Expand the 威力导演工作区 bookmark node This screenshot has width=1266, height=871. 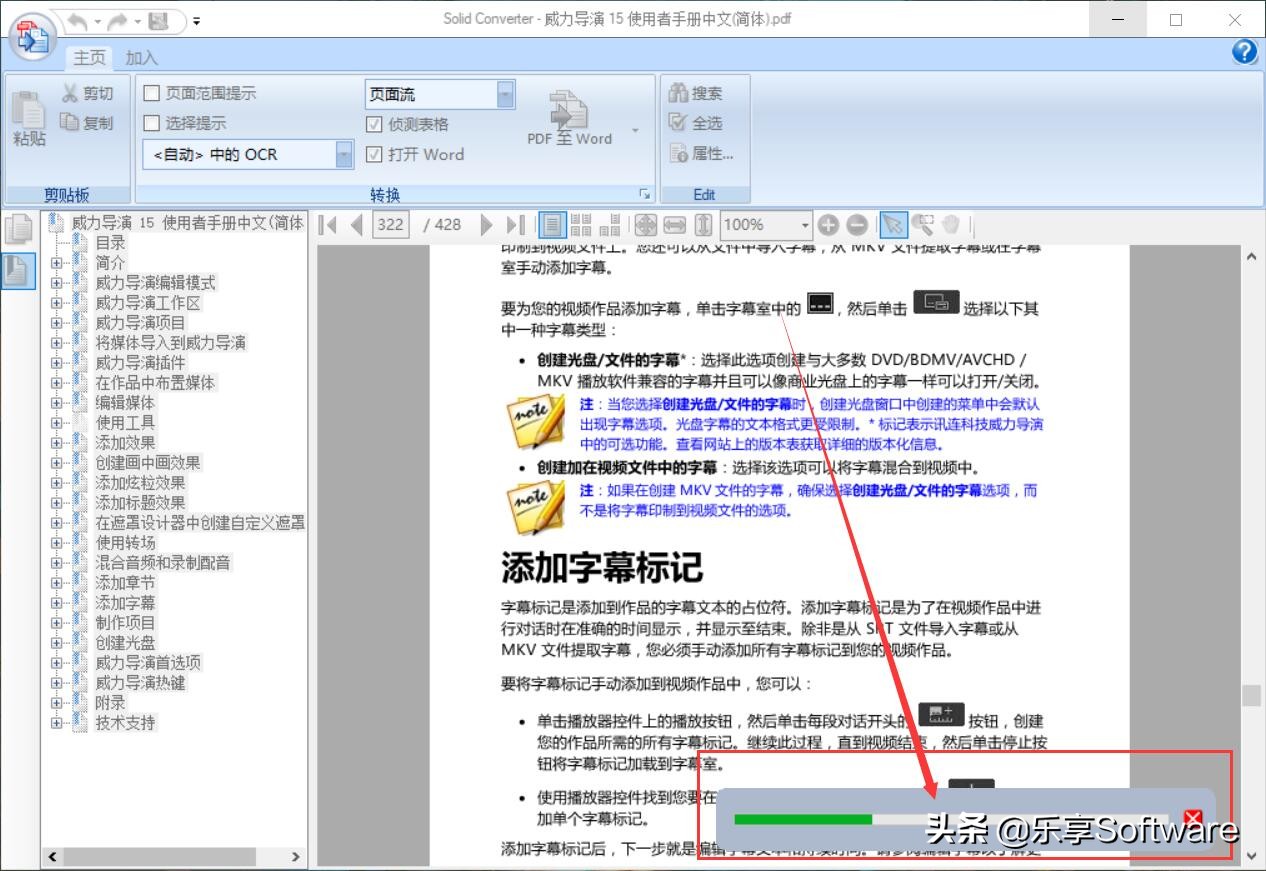pyautogui.click(x=57, y=303)
